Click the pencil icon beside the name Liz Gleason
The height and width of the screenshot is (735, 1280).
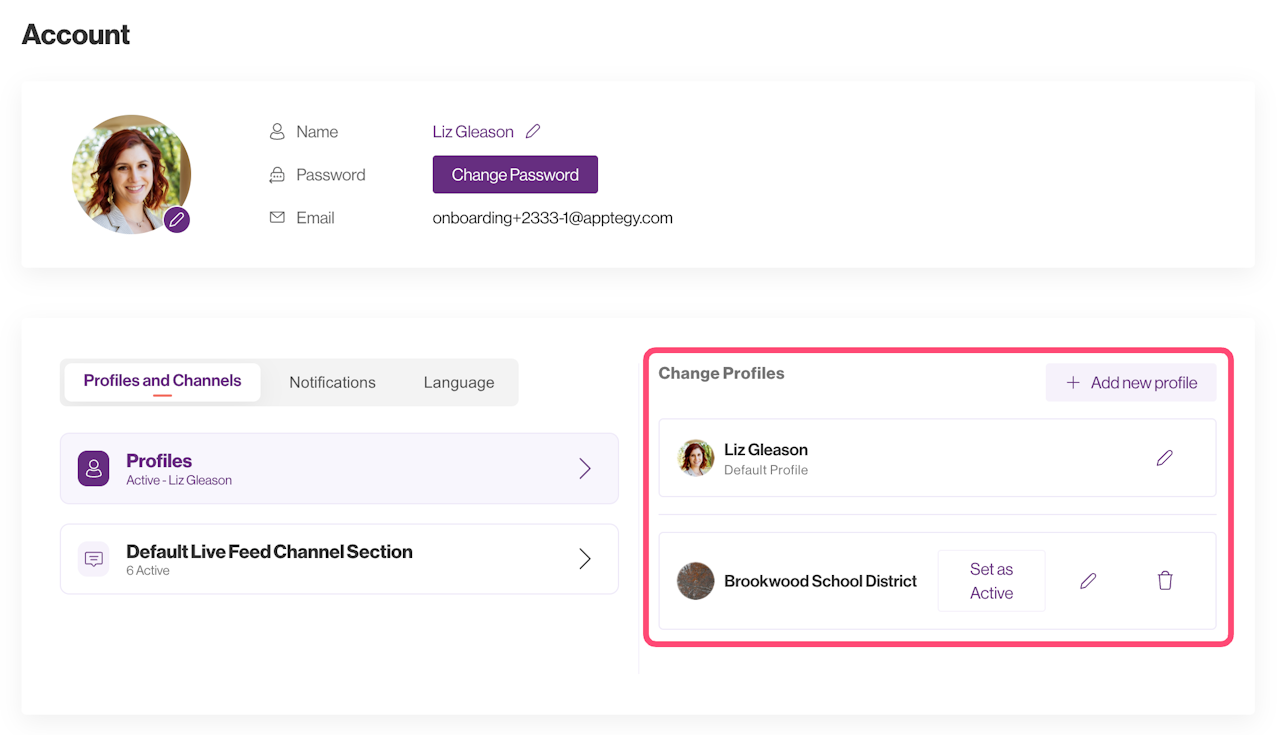(x=533, y=132)
